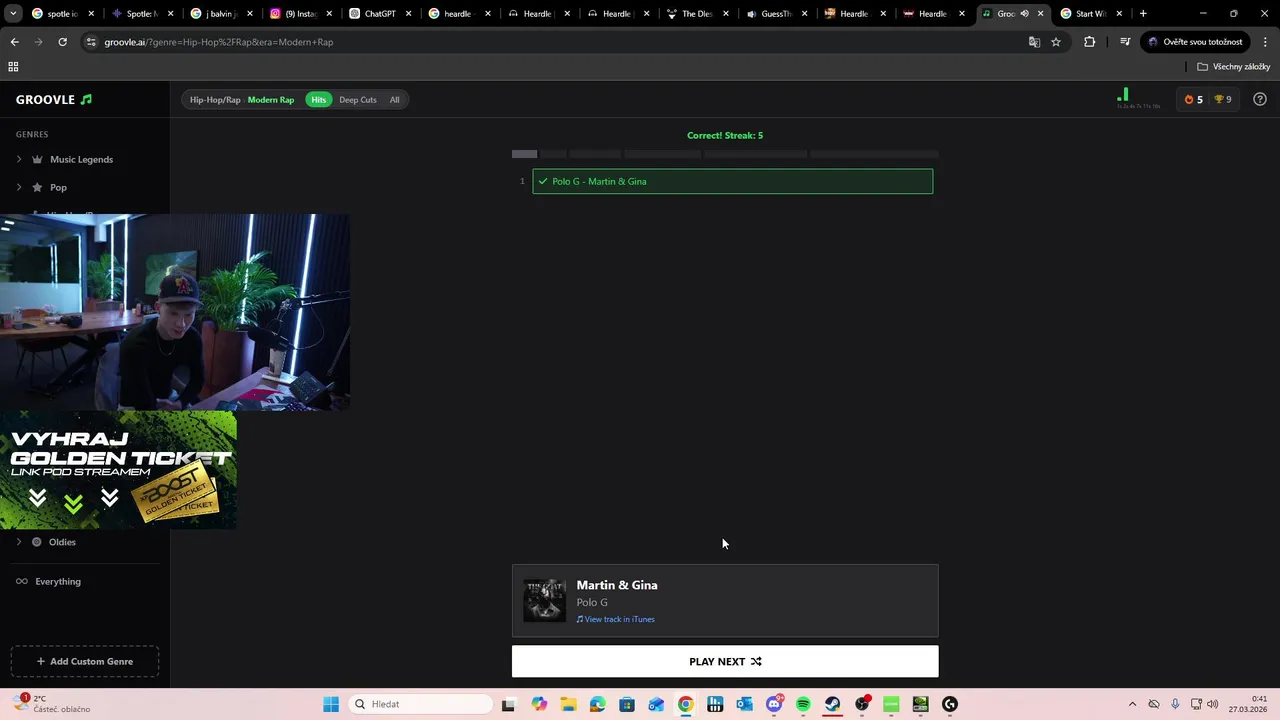Click the Everything genre item

pyautogui.click(x=58, y=581)
